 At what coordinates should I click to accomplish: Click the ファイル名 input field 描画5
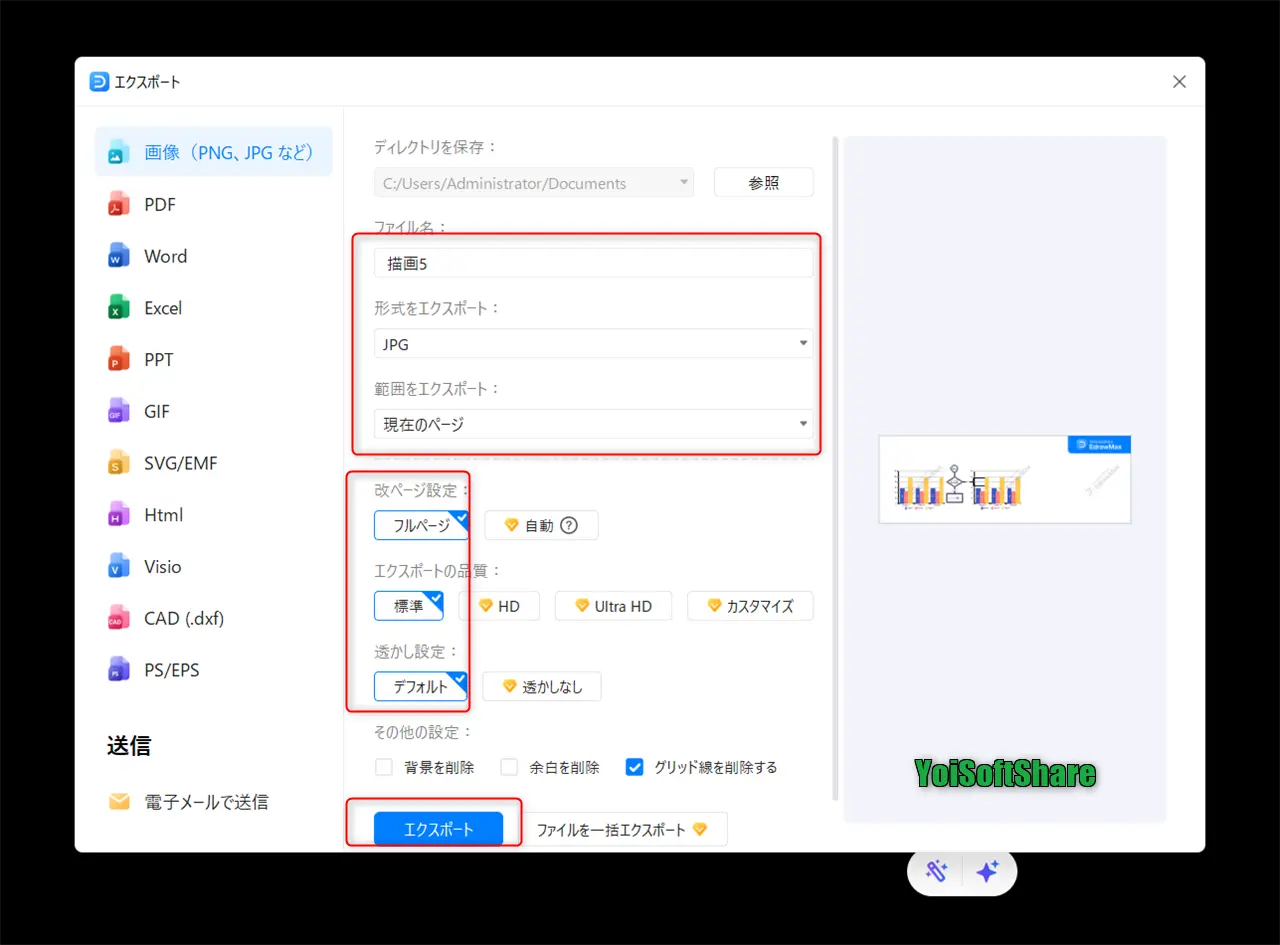point(594,263)
